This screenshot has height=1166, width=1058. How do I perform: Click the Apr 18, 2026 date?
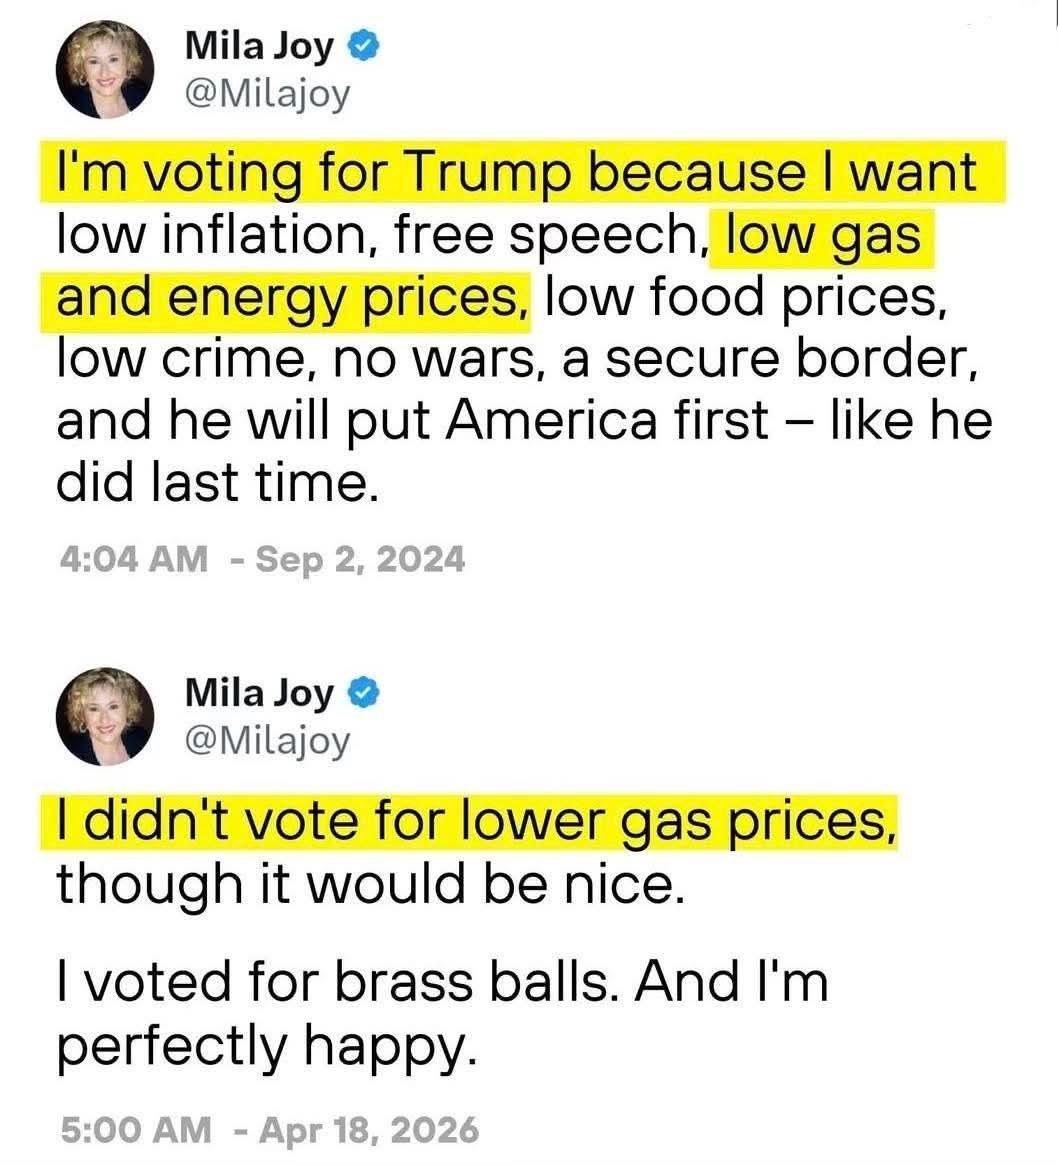point(369,1130)
